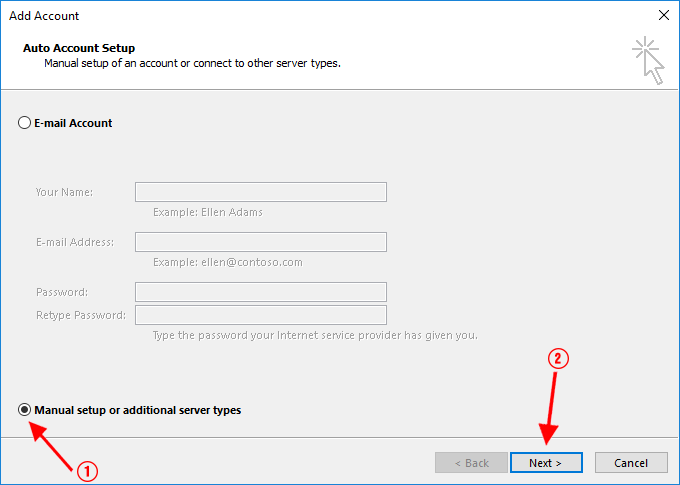Viewport: 680px width, 485px height.
Task: Cancel the Add Account wizard
Action: [631, 463]
